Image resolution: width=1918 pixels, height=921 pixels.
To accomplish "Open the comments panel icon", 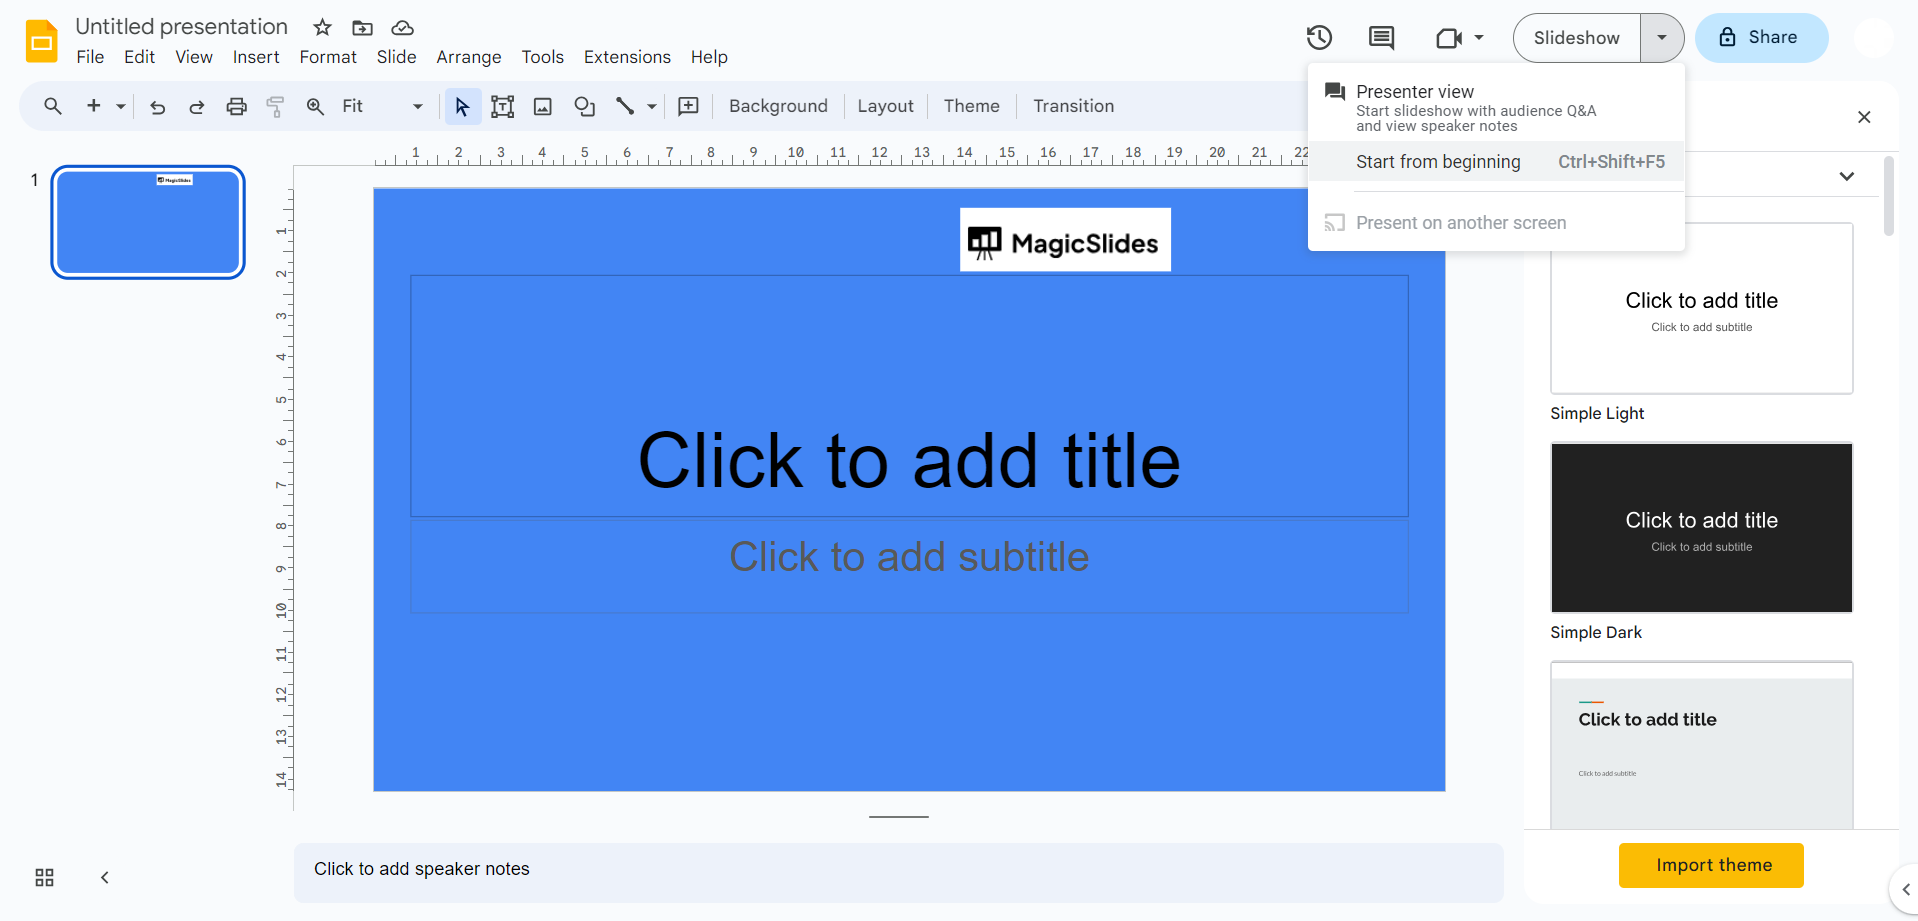I will pyautogui.click(x=1381, y=38).
